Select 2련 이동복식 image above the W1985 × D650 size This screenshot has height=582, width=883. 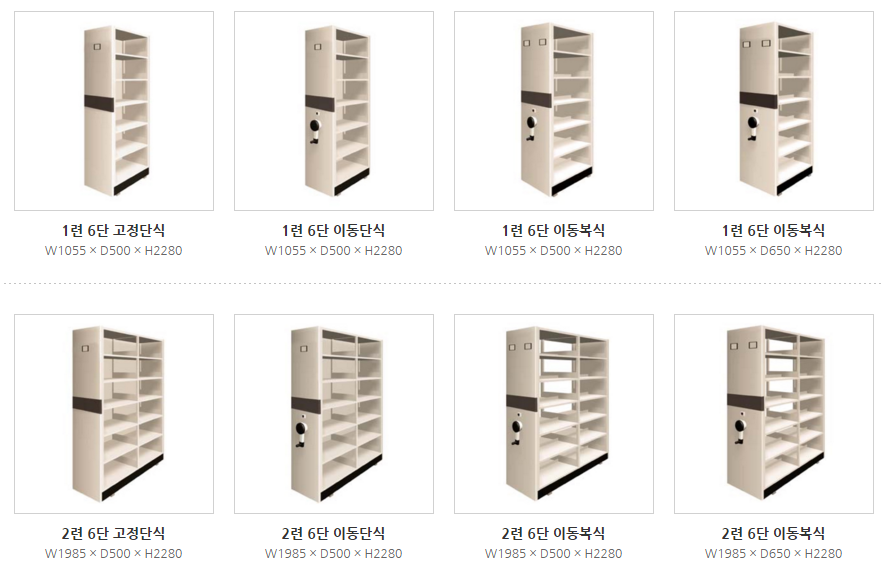(774, 414)
